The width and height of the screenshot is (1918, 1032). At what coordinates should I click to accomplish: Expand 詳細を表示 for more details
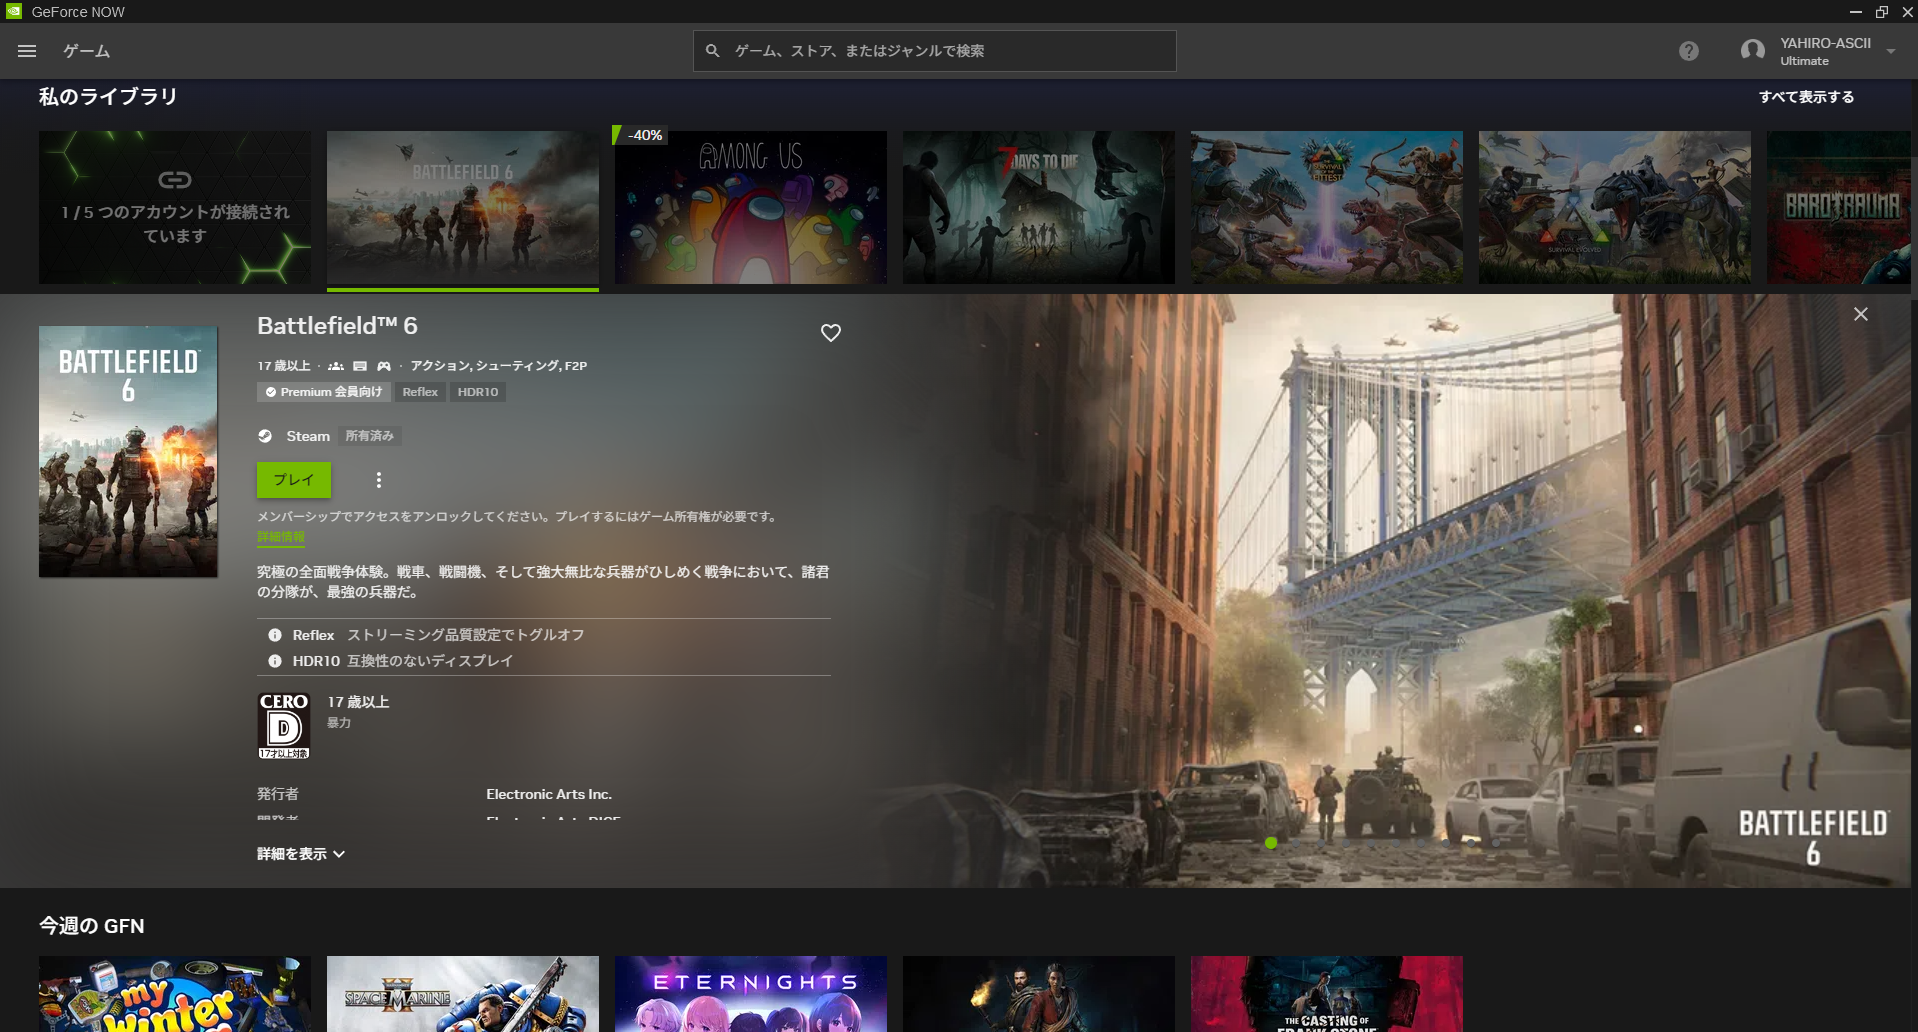[301, 854]
